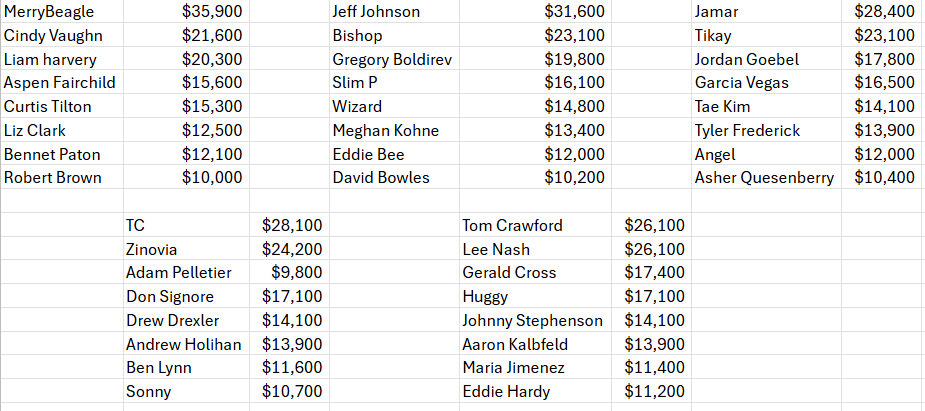
Task: Select the Asher Quesenberry cell
Action: [x=764, y=178]
